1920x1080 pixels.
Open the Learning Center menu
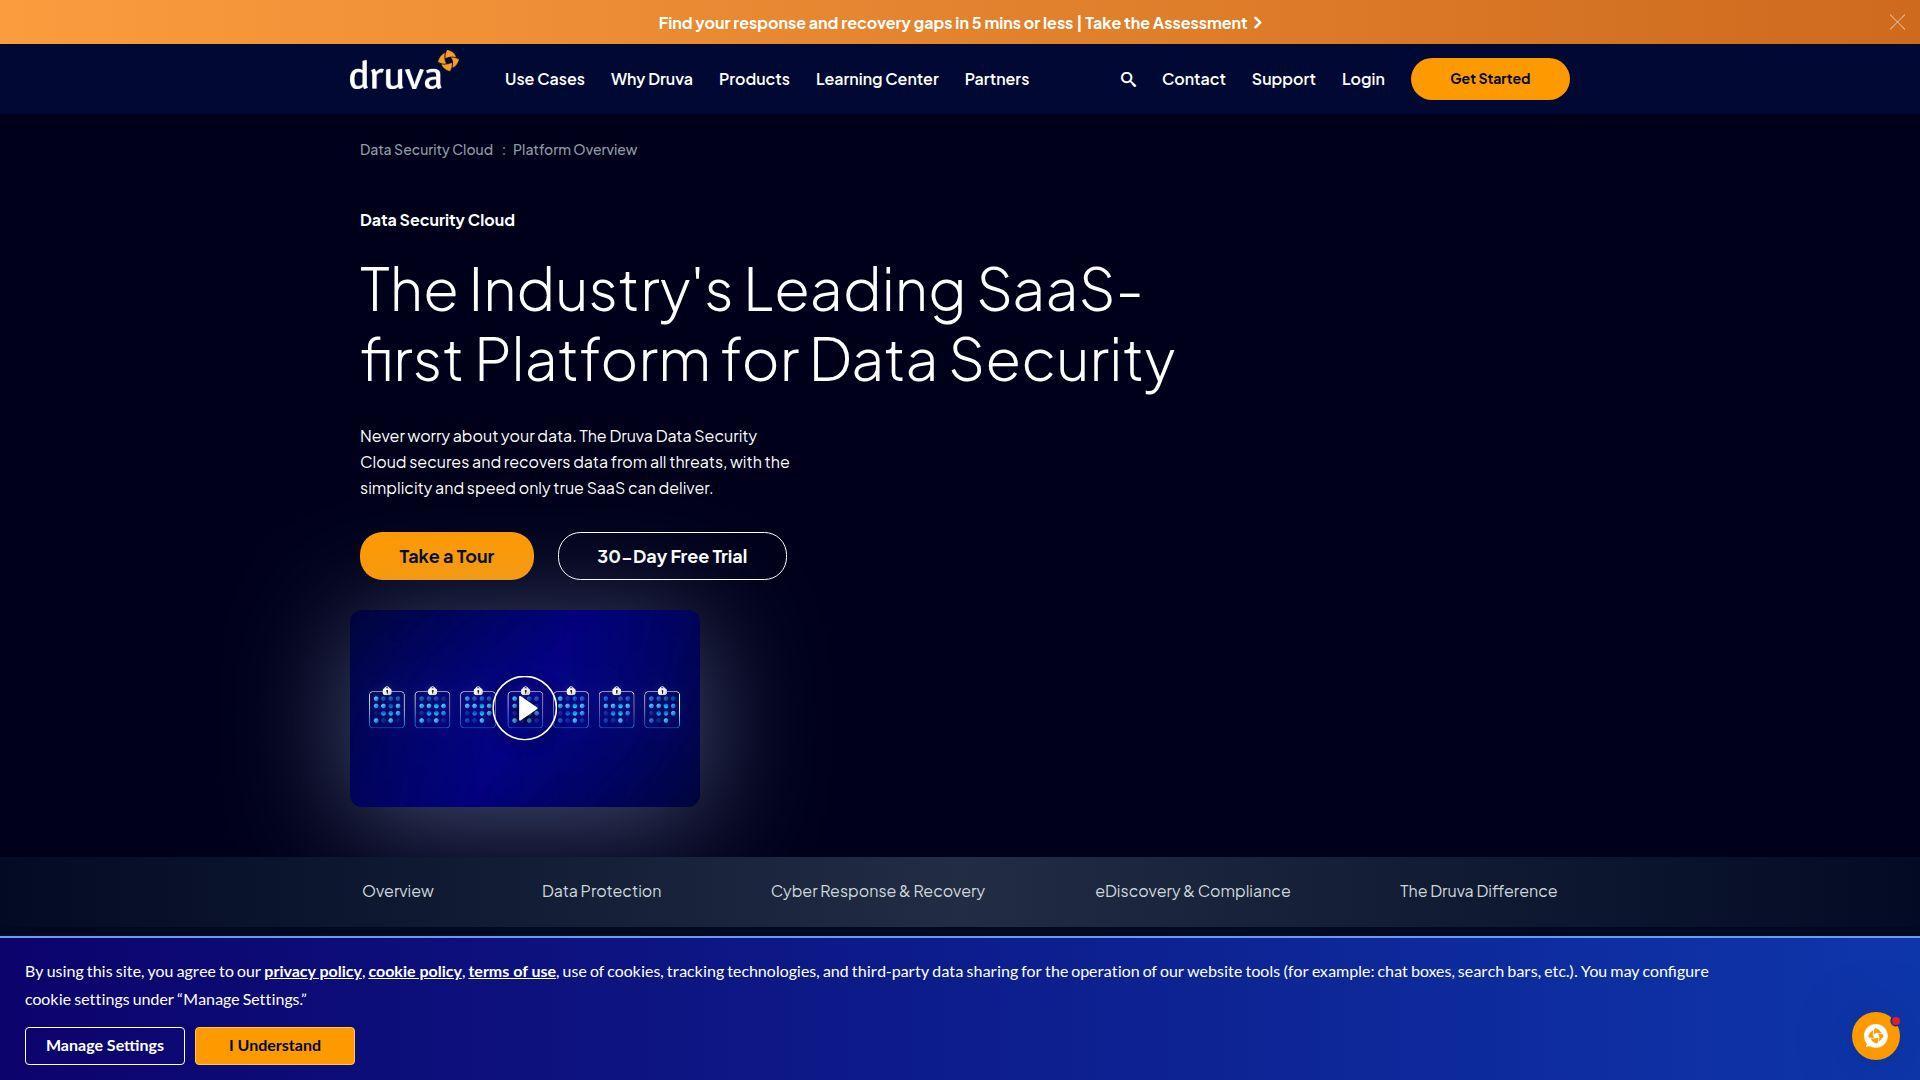point(877,79)
